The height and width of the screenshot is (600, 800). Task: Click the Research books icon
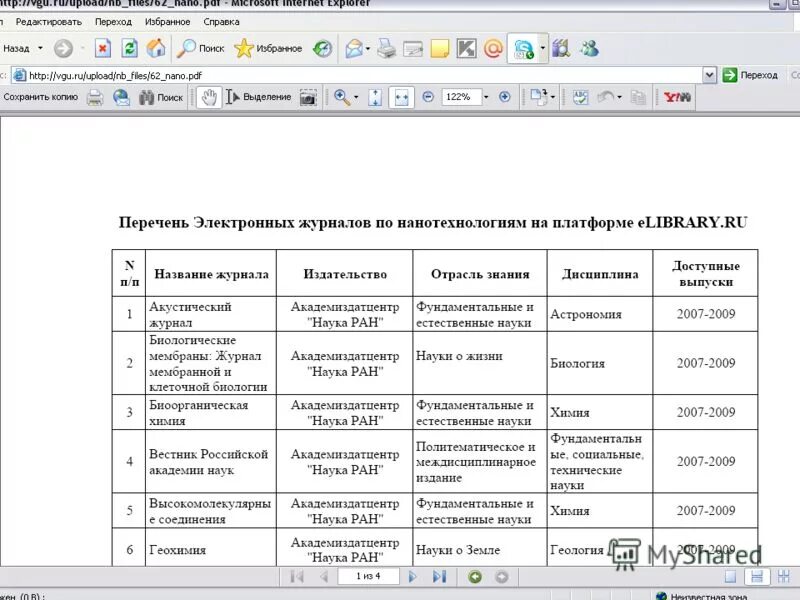click(561, 48)
